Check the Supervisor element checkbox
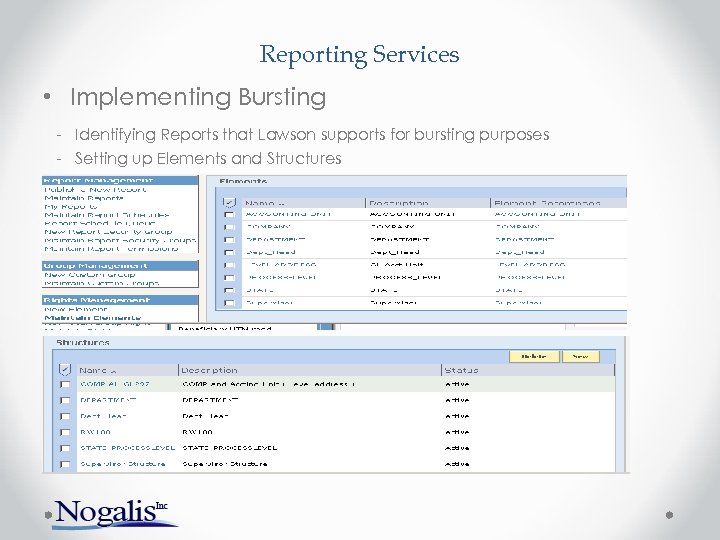The image size is (720, 540). 229,303
